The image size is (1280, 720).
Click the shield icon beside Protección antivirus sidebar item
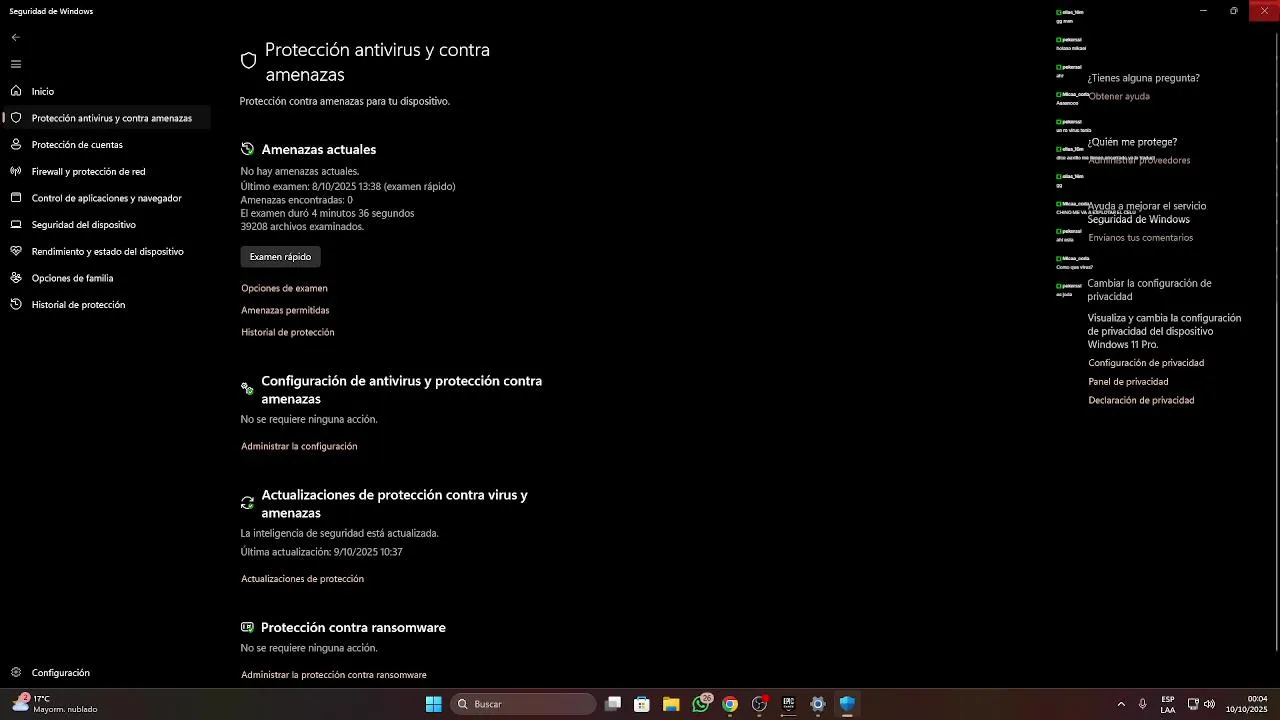point(15,118)
